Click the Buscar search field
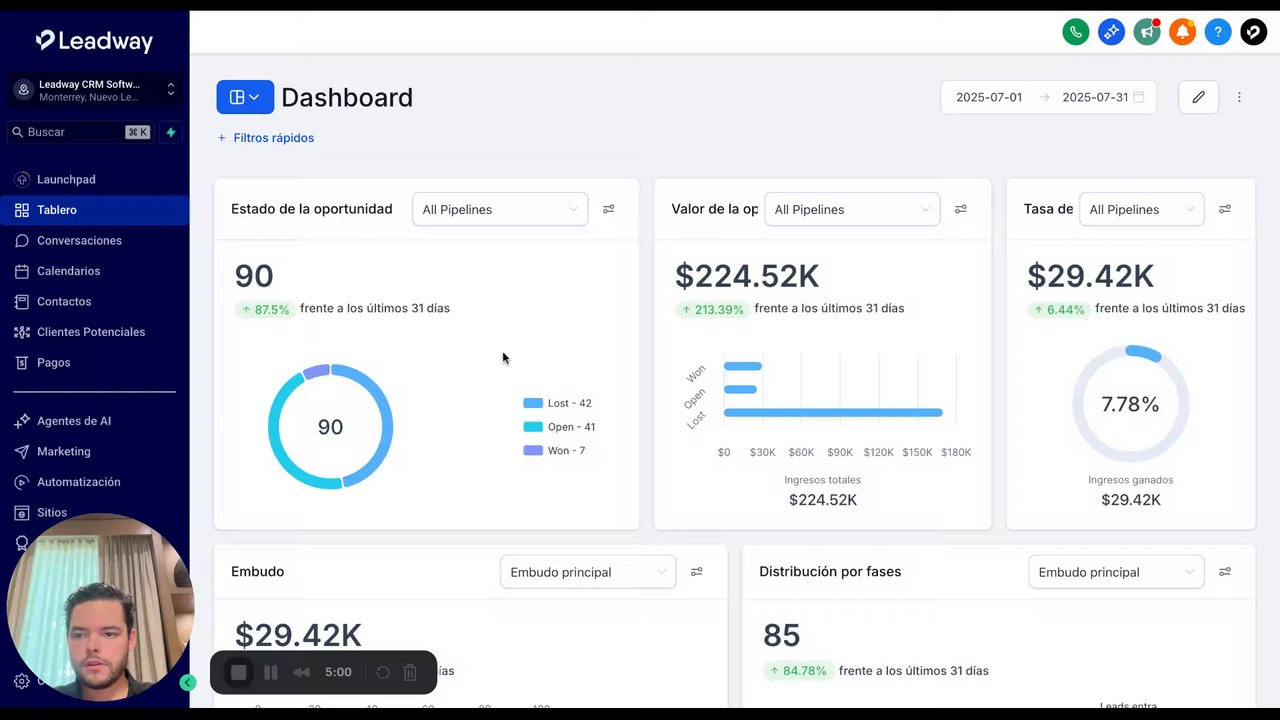Screen dimensions: 1280x720 coord(80,132)
